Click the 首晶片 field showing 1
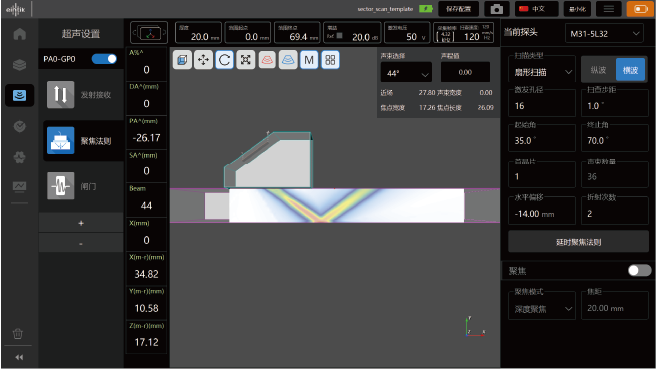The width and height of the screenshot is (656, 369). (x=542, y=176)
